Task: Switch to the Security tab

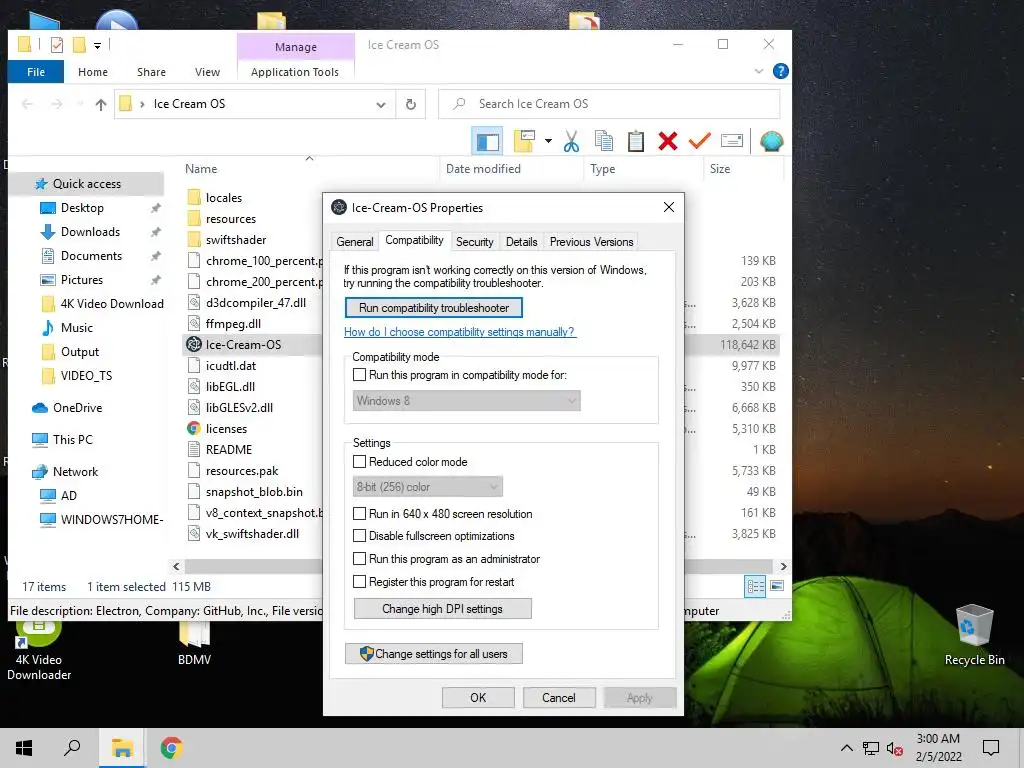Action: 475,242
